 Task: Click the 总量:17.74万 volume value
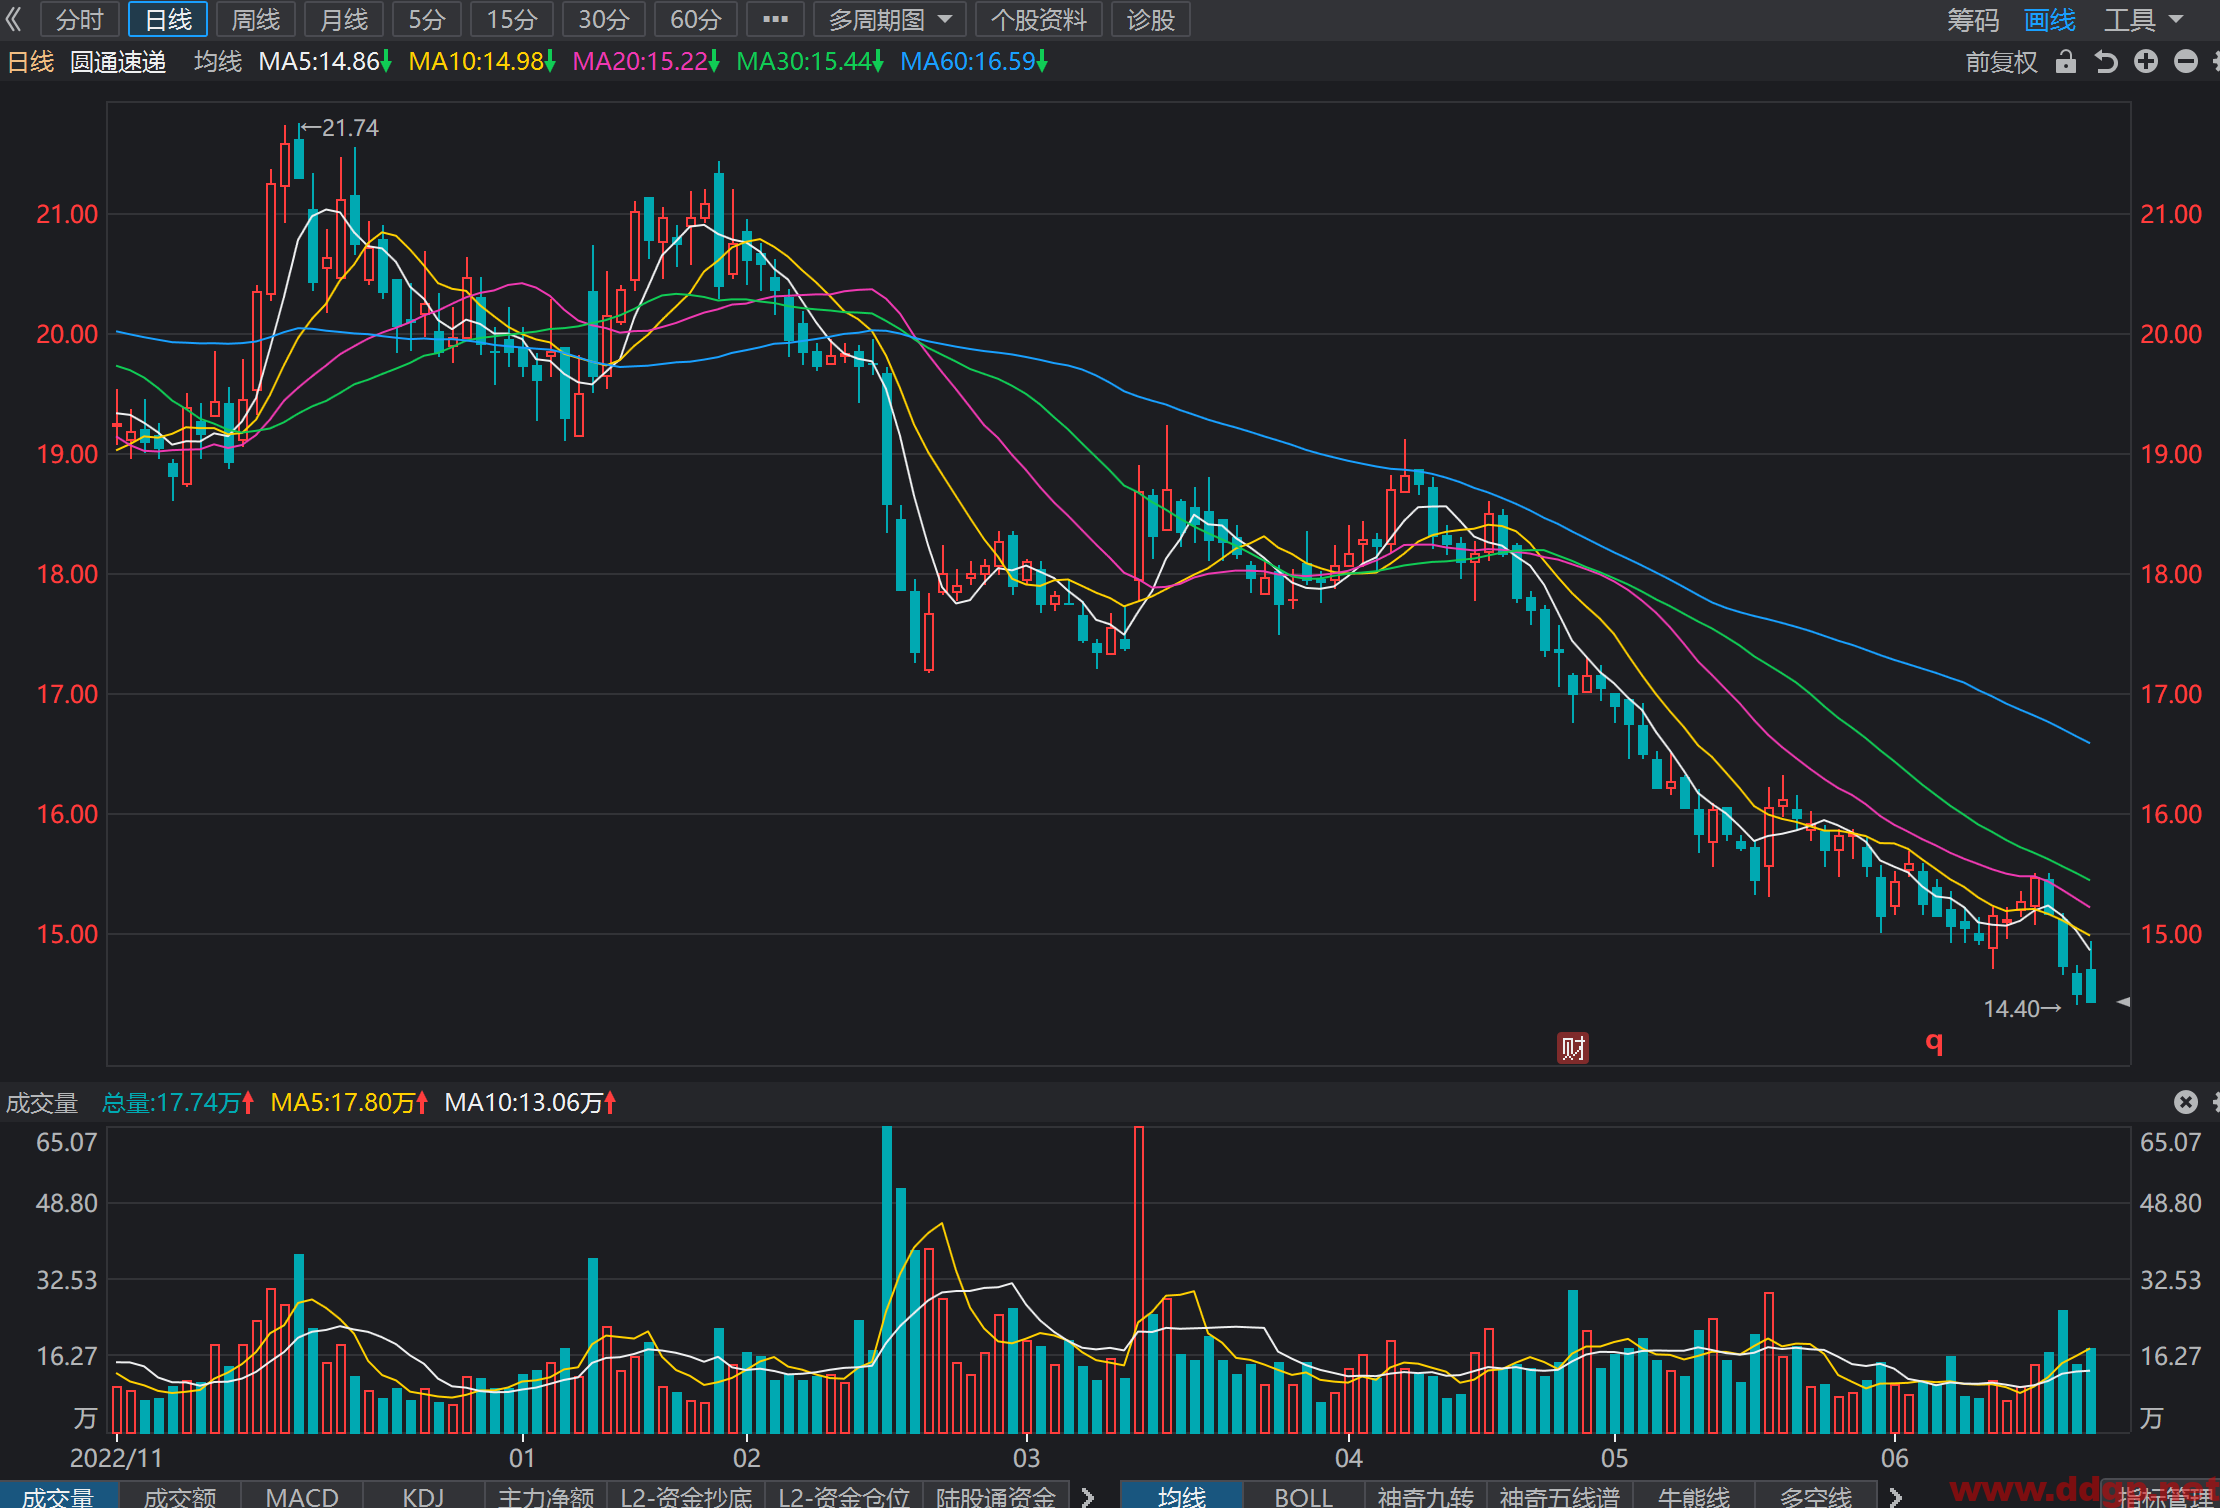[178, 1103]
